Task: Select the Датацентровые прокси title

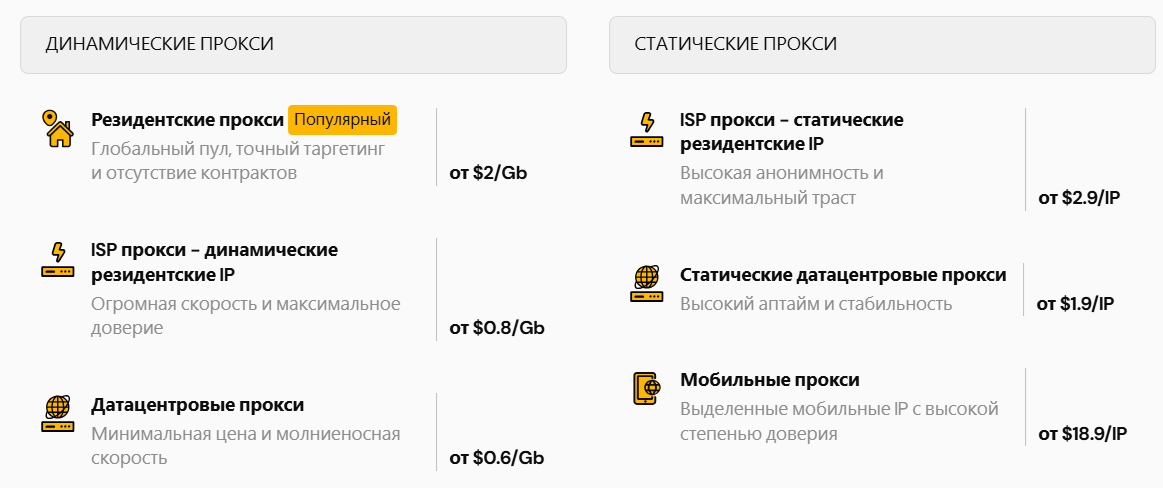Action: tap(197, 405)
